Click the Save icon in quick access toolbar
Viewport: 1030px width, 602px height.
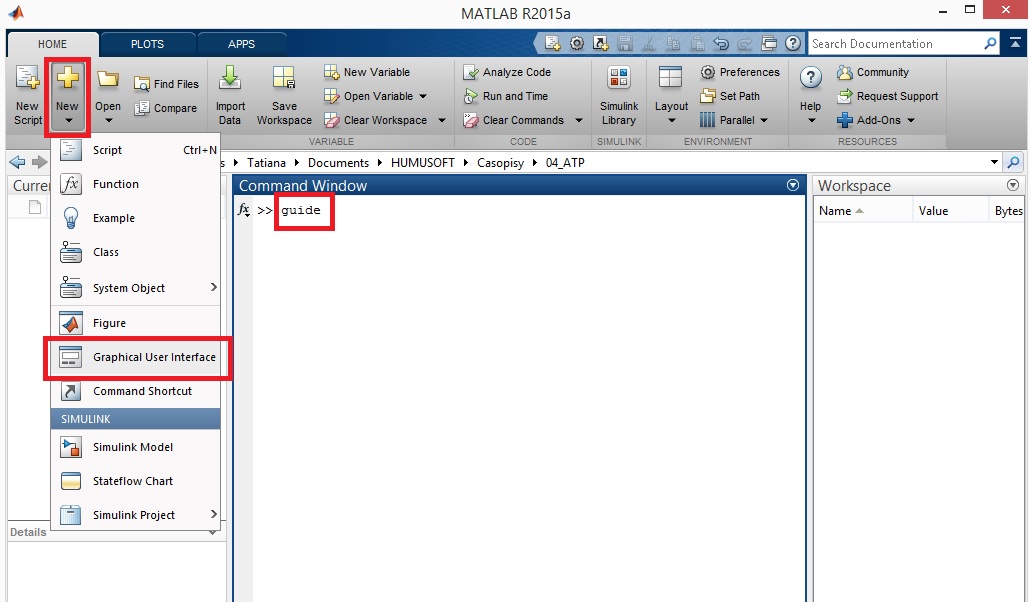click(x=625, y=44)
